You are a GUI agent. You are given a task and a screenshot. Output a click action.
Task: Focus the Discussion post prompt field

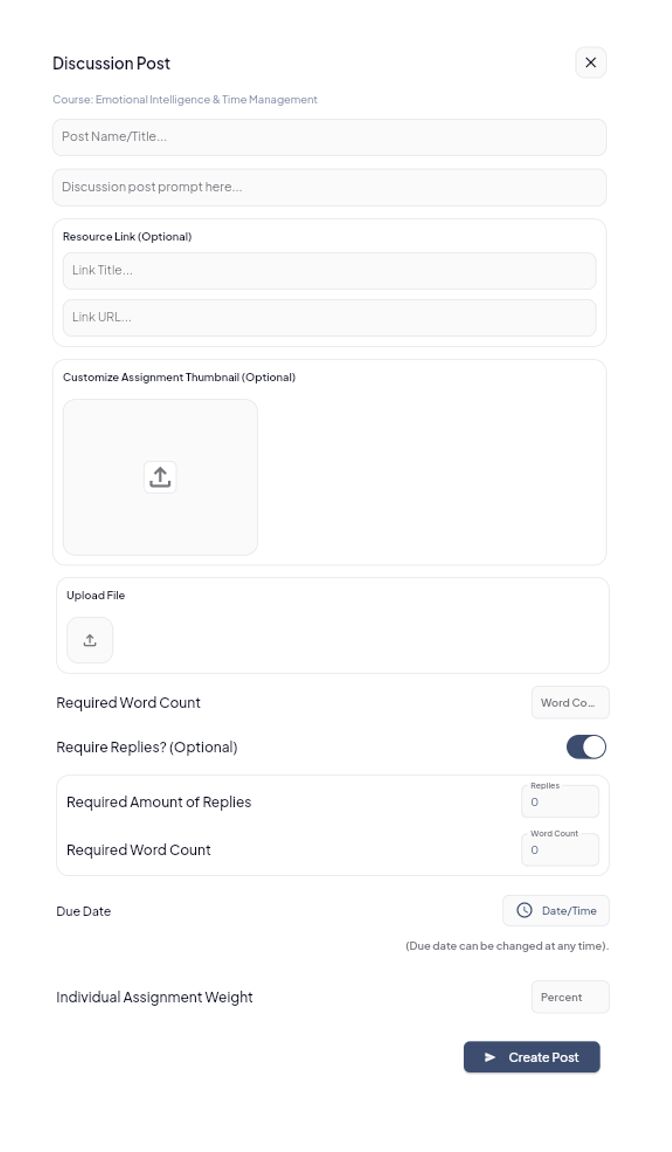pos(329,187)
